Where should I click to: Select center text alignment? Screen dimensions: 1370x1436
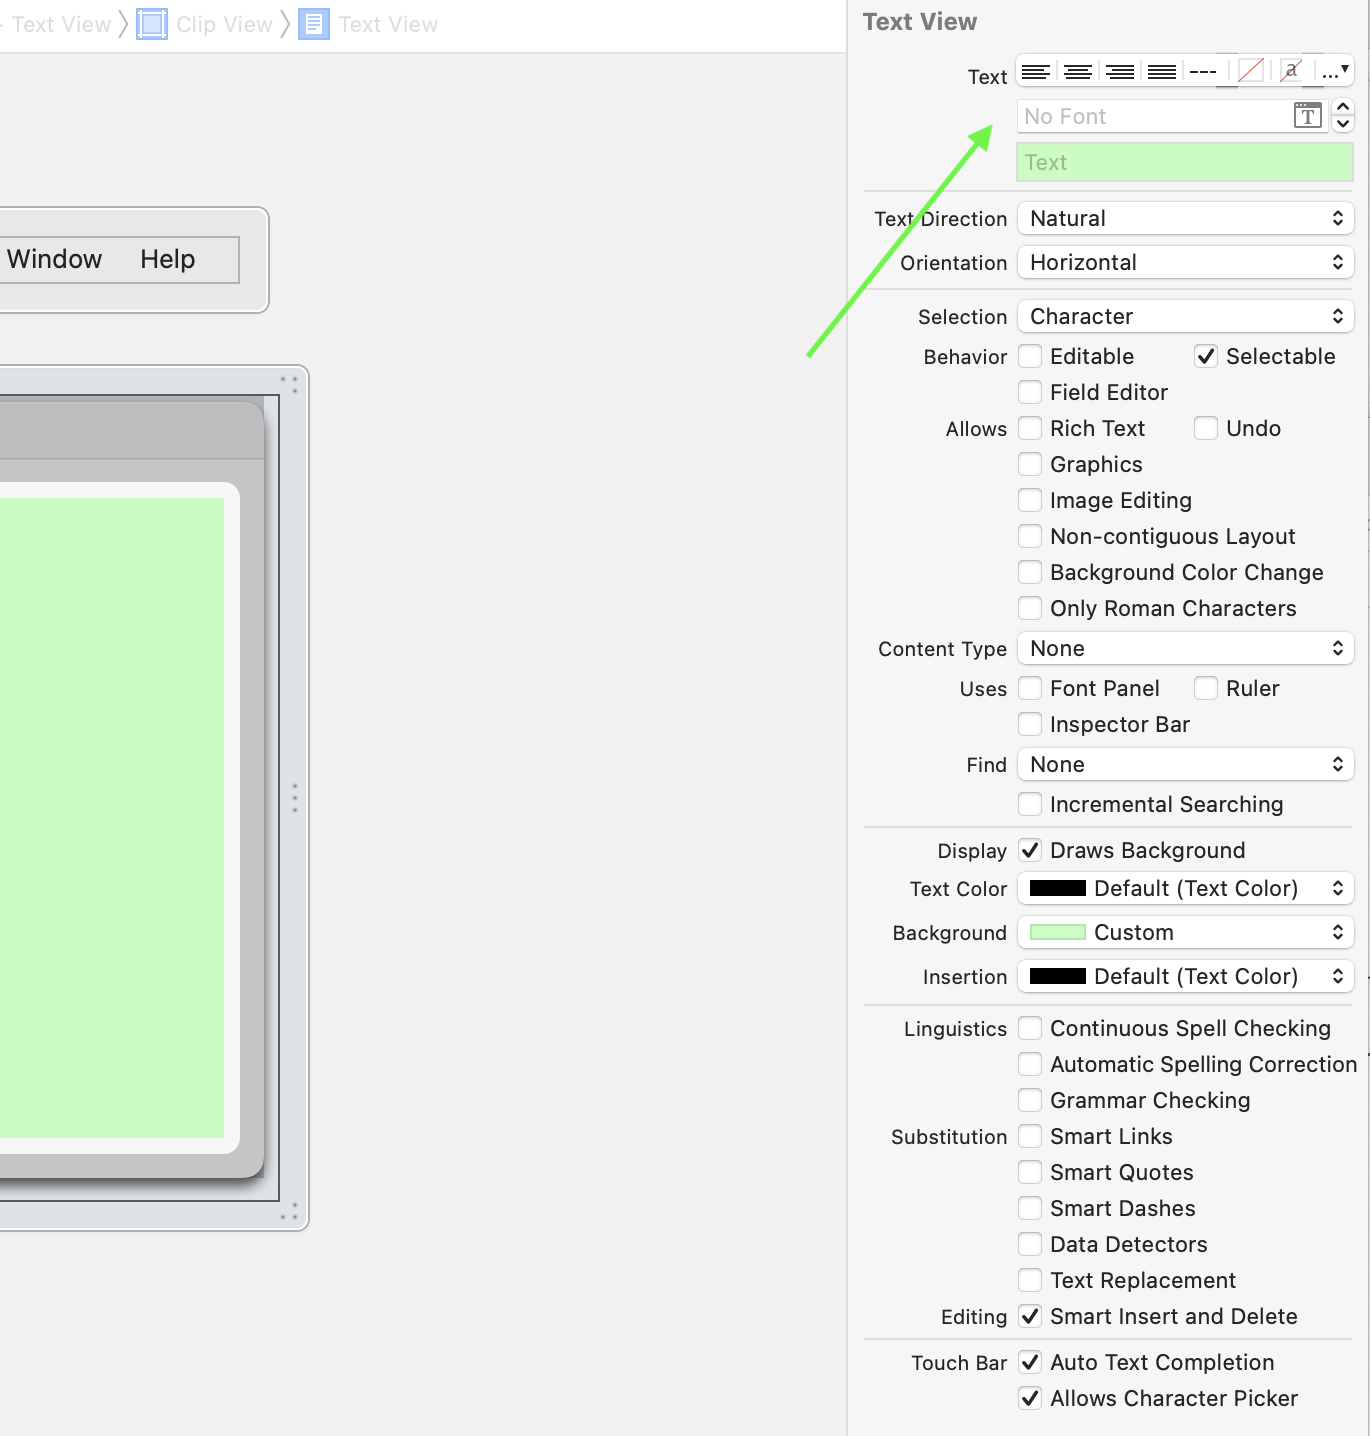pyautogui.click(x=1078, y=72)
